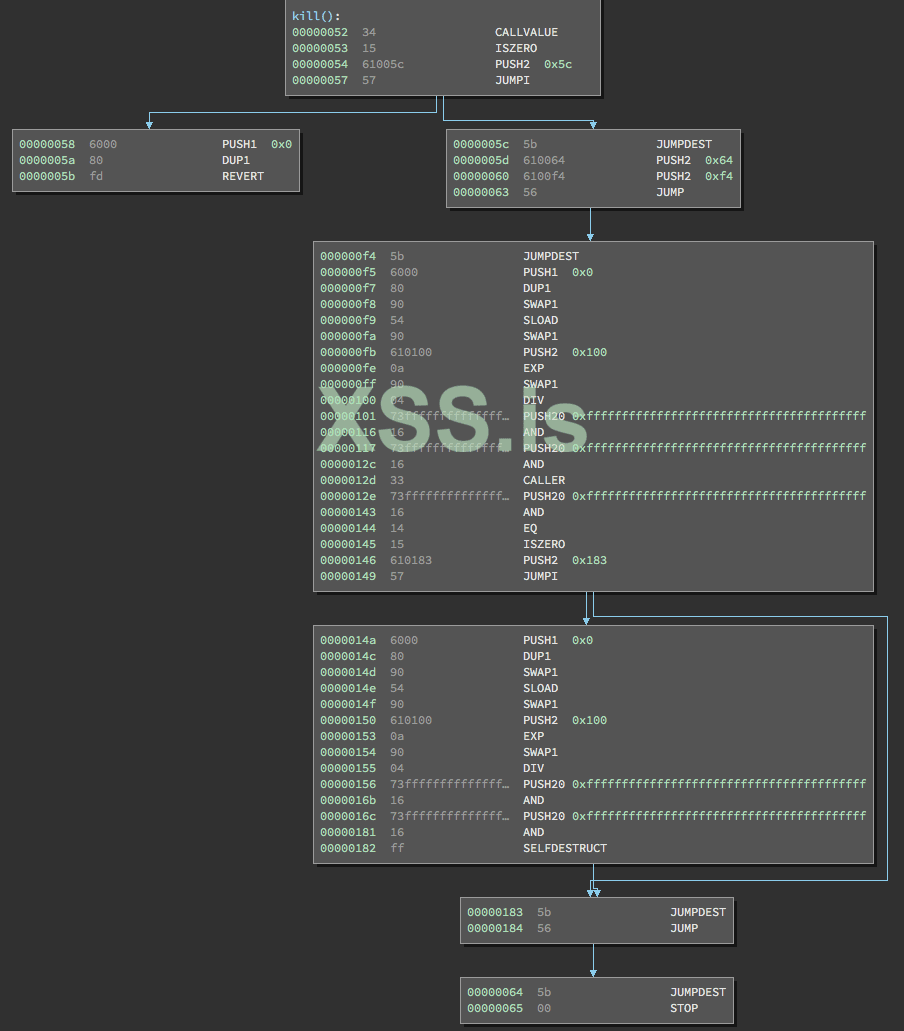Viewport: 904px width, 1031px height.
Task: Select address 00000058 in revert block
Action: point(47,144)
